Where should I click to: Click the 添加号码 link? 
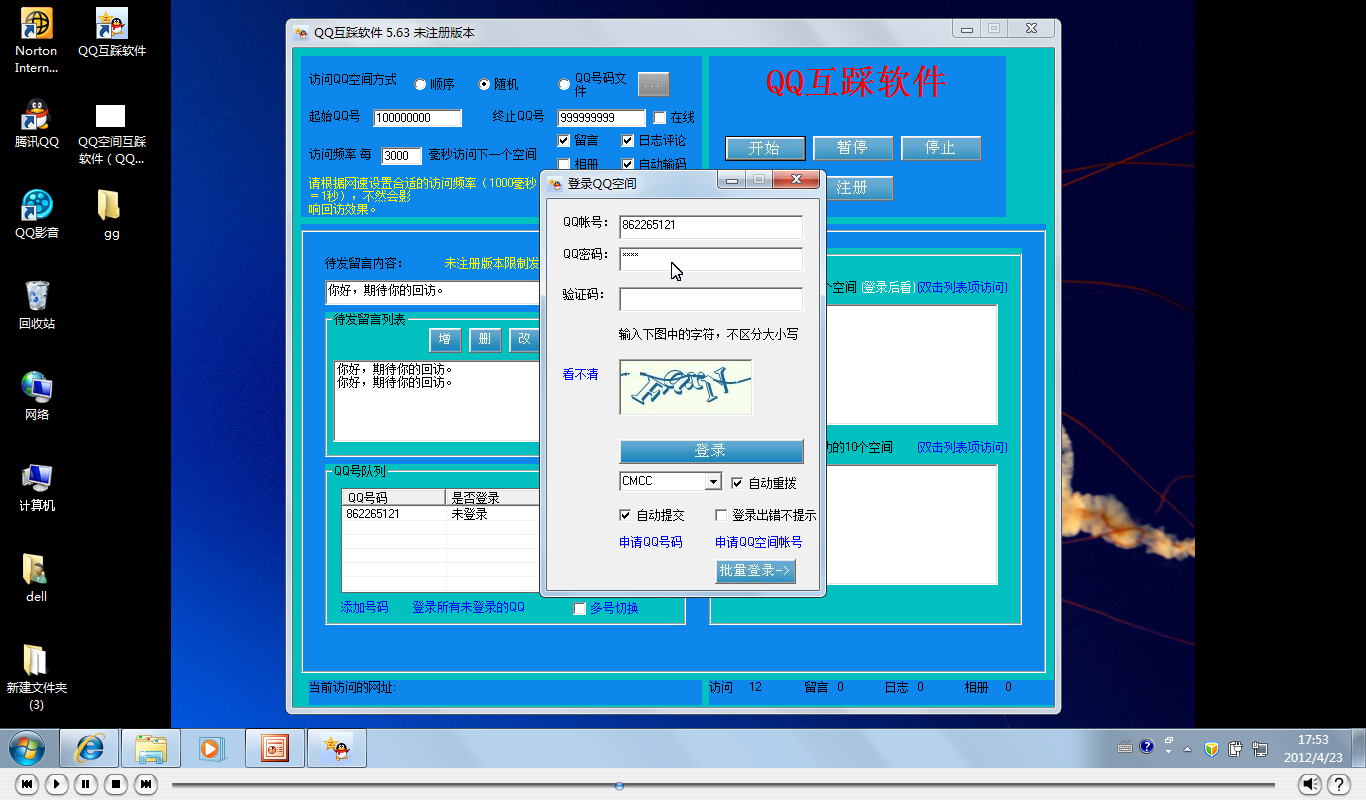tap(364, 607)
